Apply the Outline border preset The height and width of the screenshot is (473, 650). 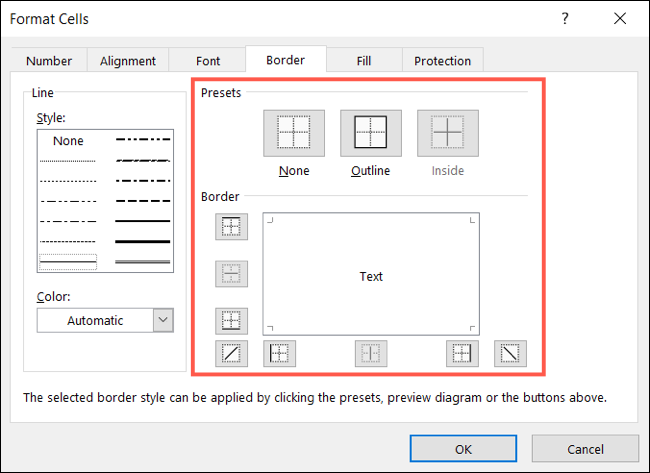[370, 132]
